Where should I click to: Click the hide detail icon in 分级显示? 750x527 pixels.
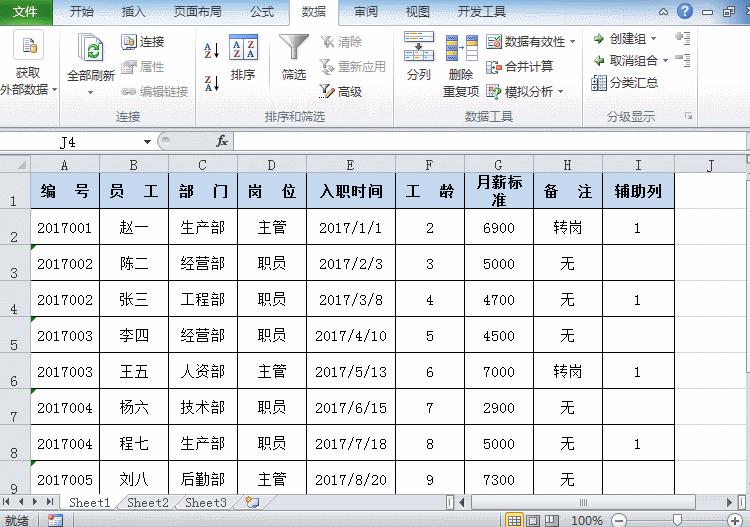pyautogui.click(x=683, y=60)
